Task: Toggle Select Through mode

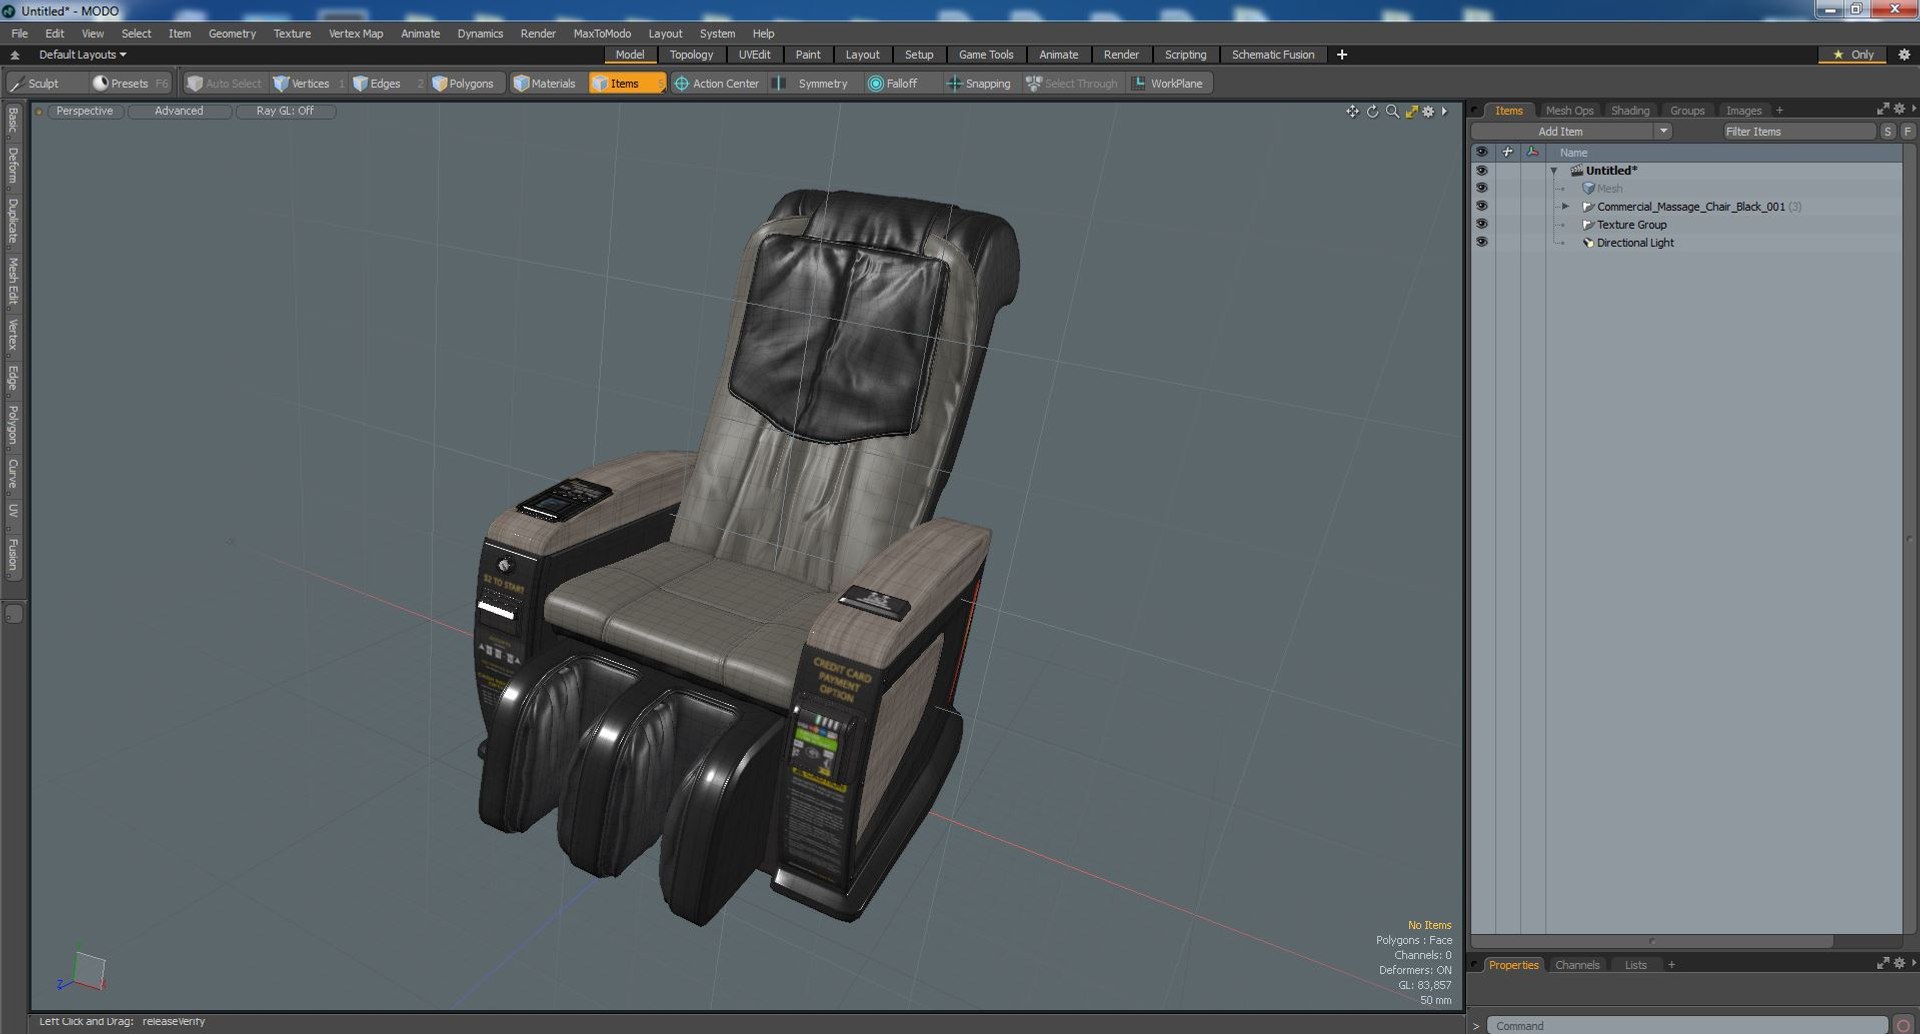Action: [1072, 83]
